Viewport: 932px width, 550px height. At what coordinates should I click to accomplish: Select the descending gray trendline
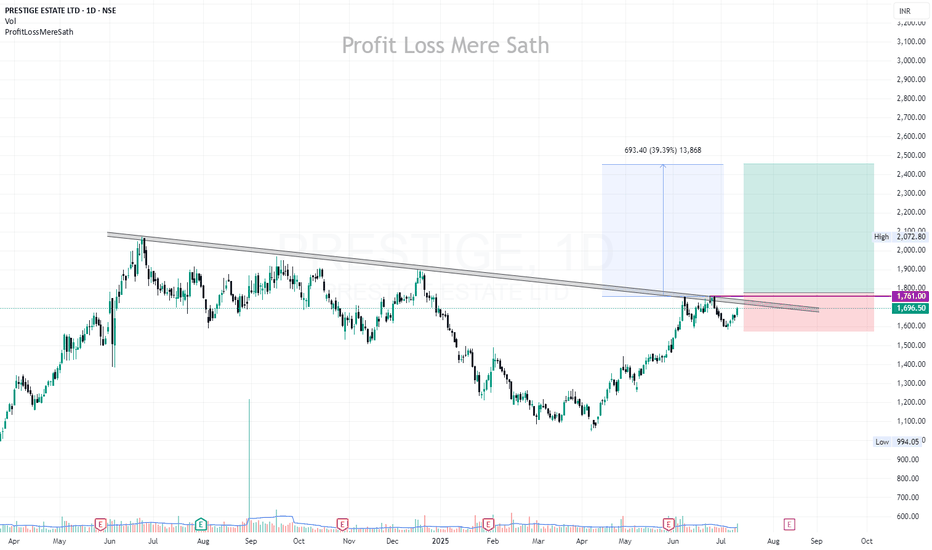(463, 272)
